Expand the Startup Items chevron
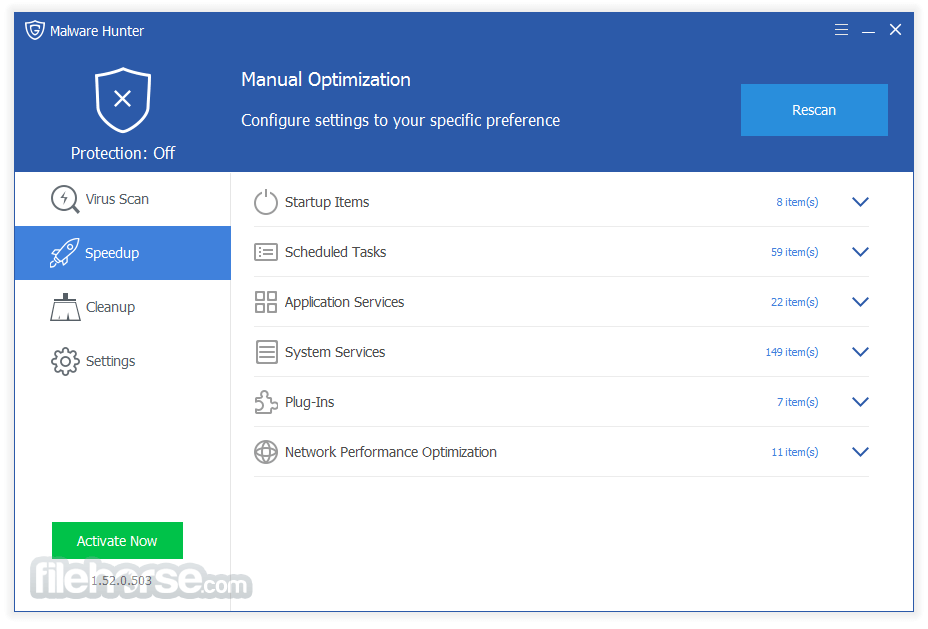 pos(860,202)
